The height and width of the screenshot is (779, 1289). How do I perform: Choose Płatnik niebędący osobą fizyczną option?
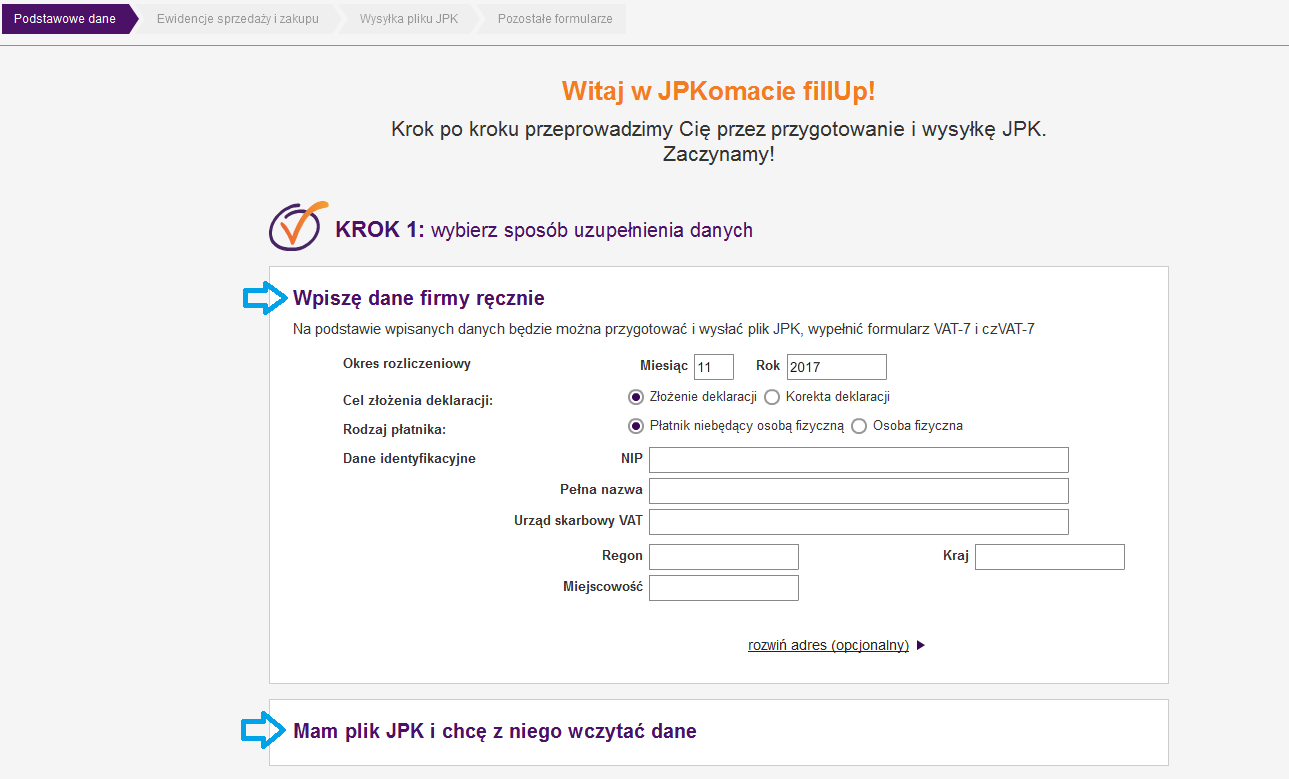tap(636, 426)
